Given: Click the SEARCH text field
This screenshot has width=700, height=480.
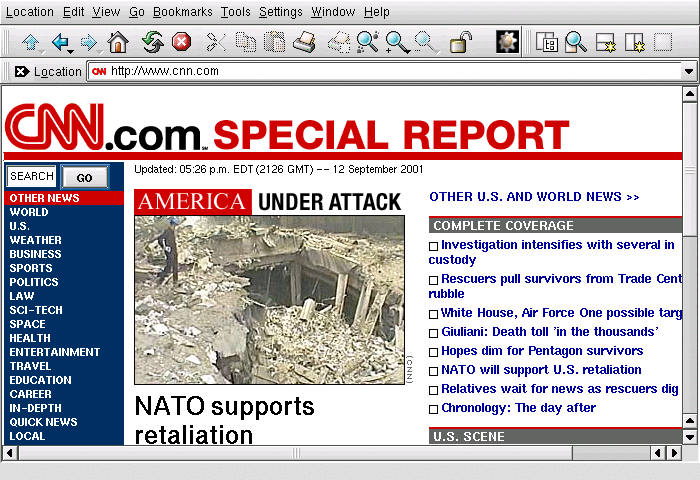Looking at the screenshot, I should (x=31, y=176).
